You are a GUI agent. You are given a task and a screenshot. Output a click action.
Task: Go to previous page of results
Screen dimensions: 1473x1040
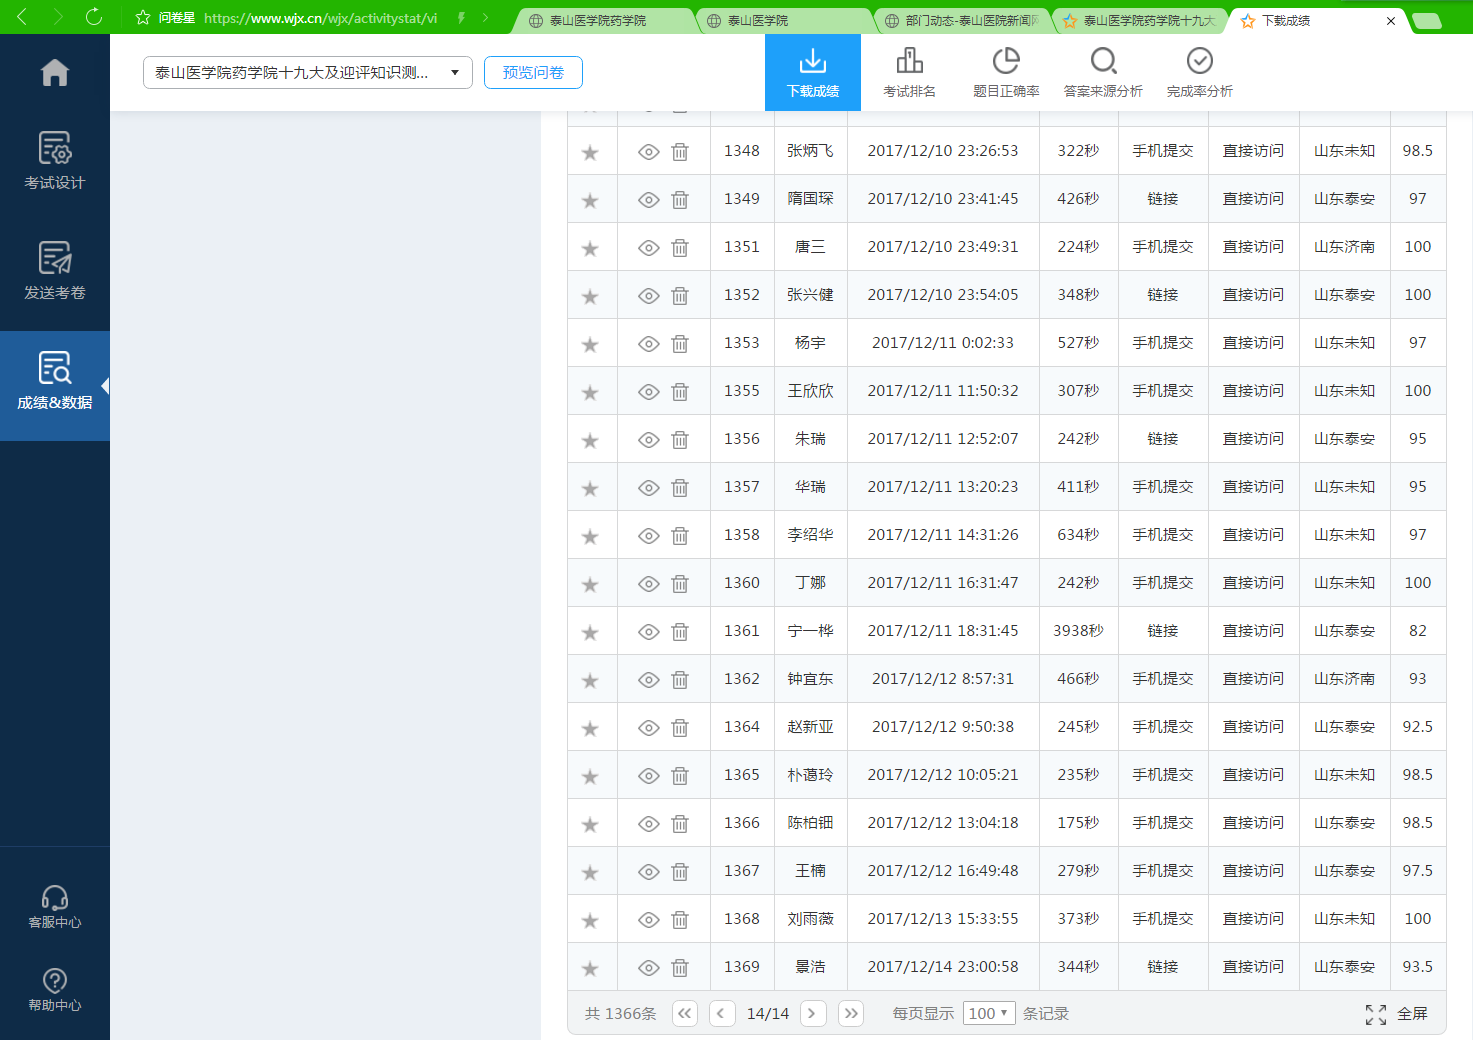coord(722,1013)
